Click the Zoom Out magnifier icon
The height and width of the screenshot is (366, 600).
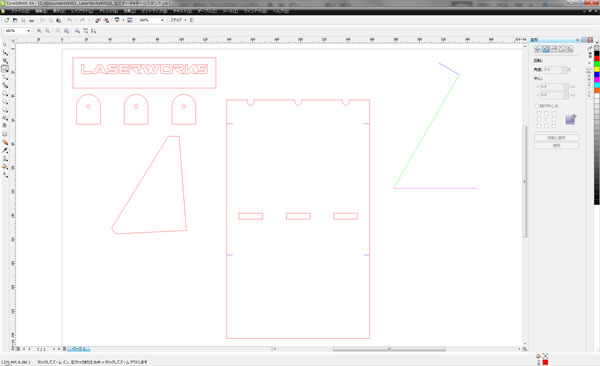(47, 31)
